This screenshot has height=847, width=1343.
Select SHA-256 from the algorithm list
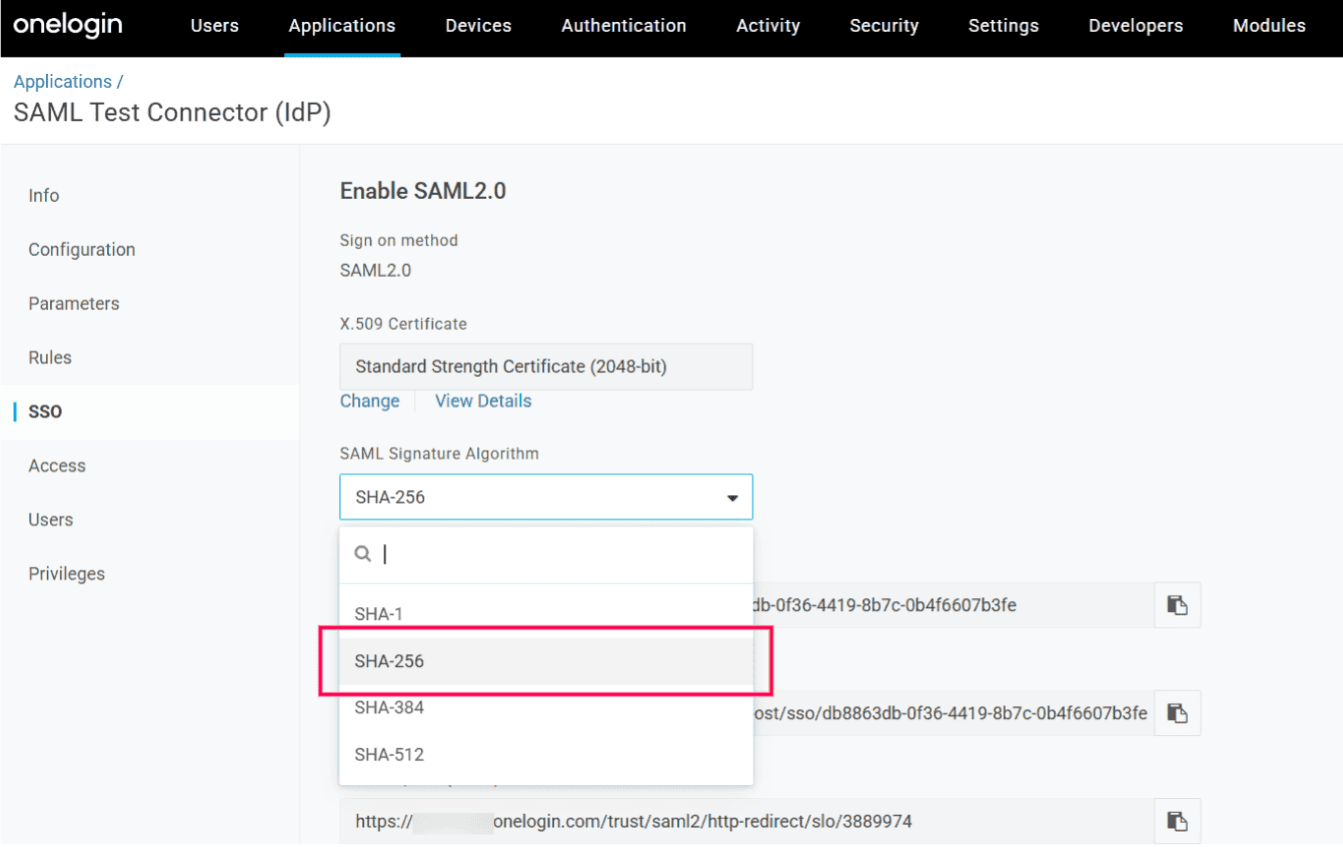point(546,661)
